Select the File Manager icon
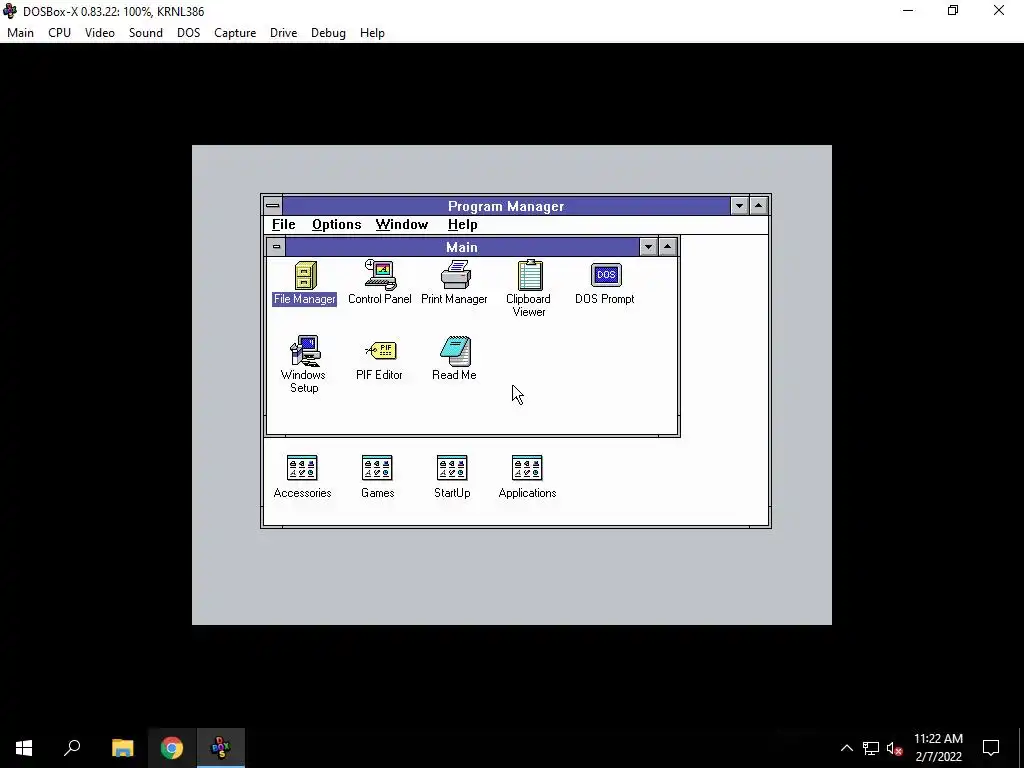Image resolution: width=1024 pixels, height=768 pixels. 305,276
